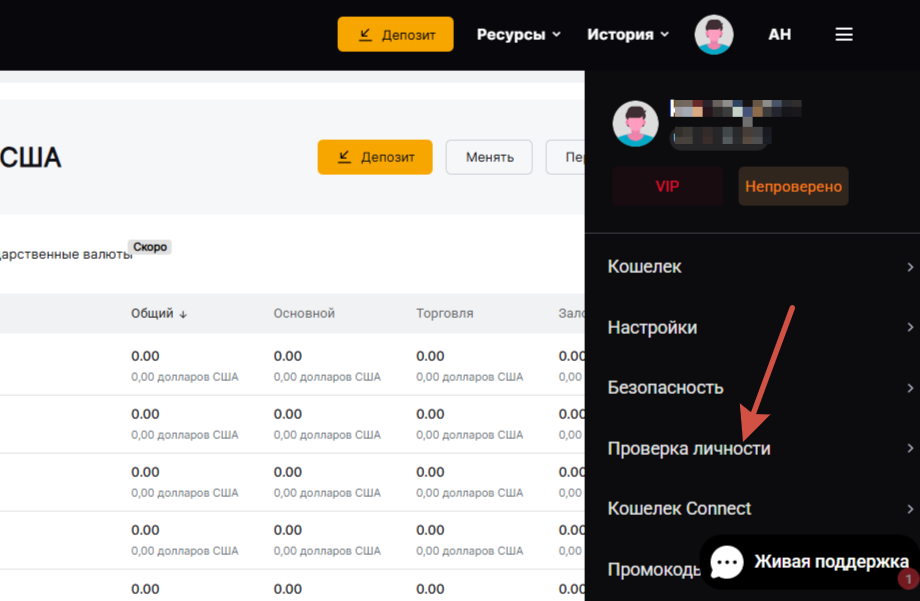Open the Настройки menu item
Screen dimensions: 920x601
click(x=652, y=327)
